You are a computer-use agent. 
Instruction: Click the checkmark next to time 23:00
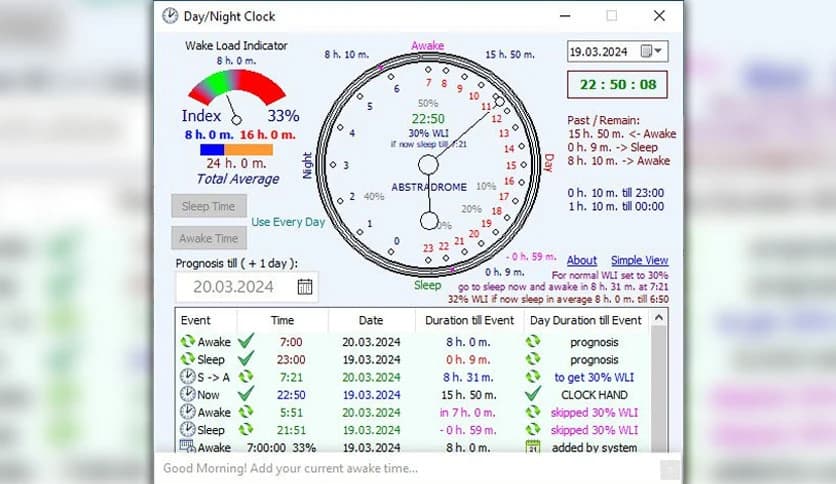pos(246,359)
